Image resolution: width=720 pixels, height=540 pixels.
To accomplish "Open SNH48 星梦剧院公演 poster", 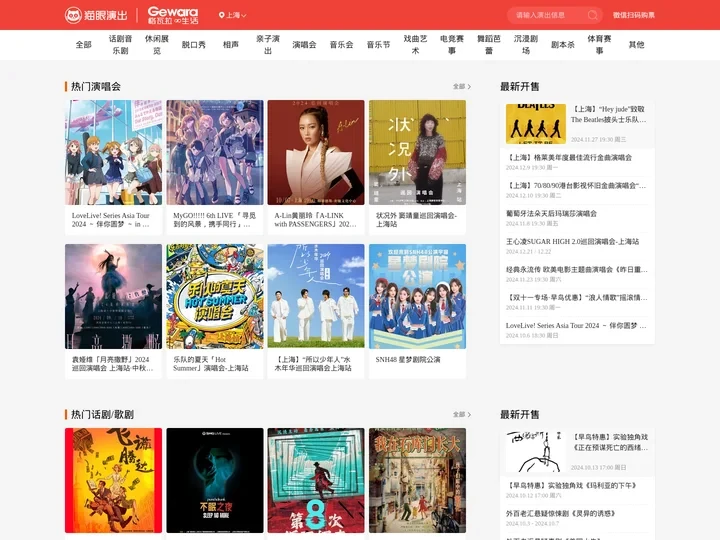I will click(417, 296).
